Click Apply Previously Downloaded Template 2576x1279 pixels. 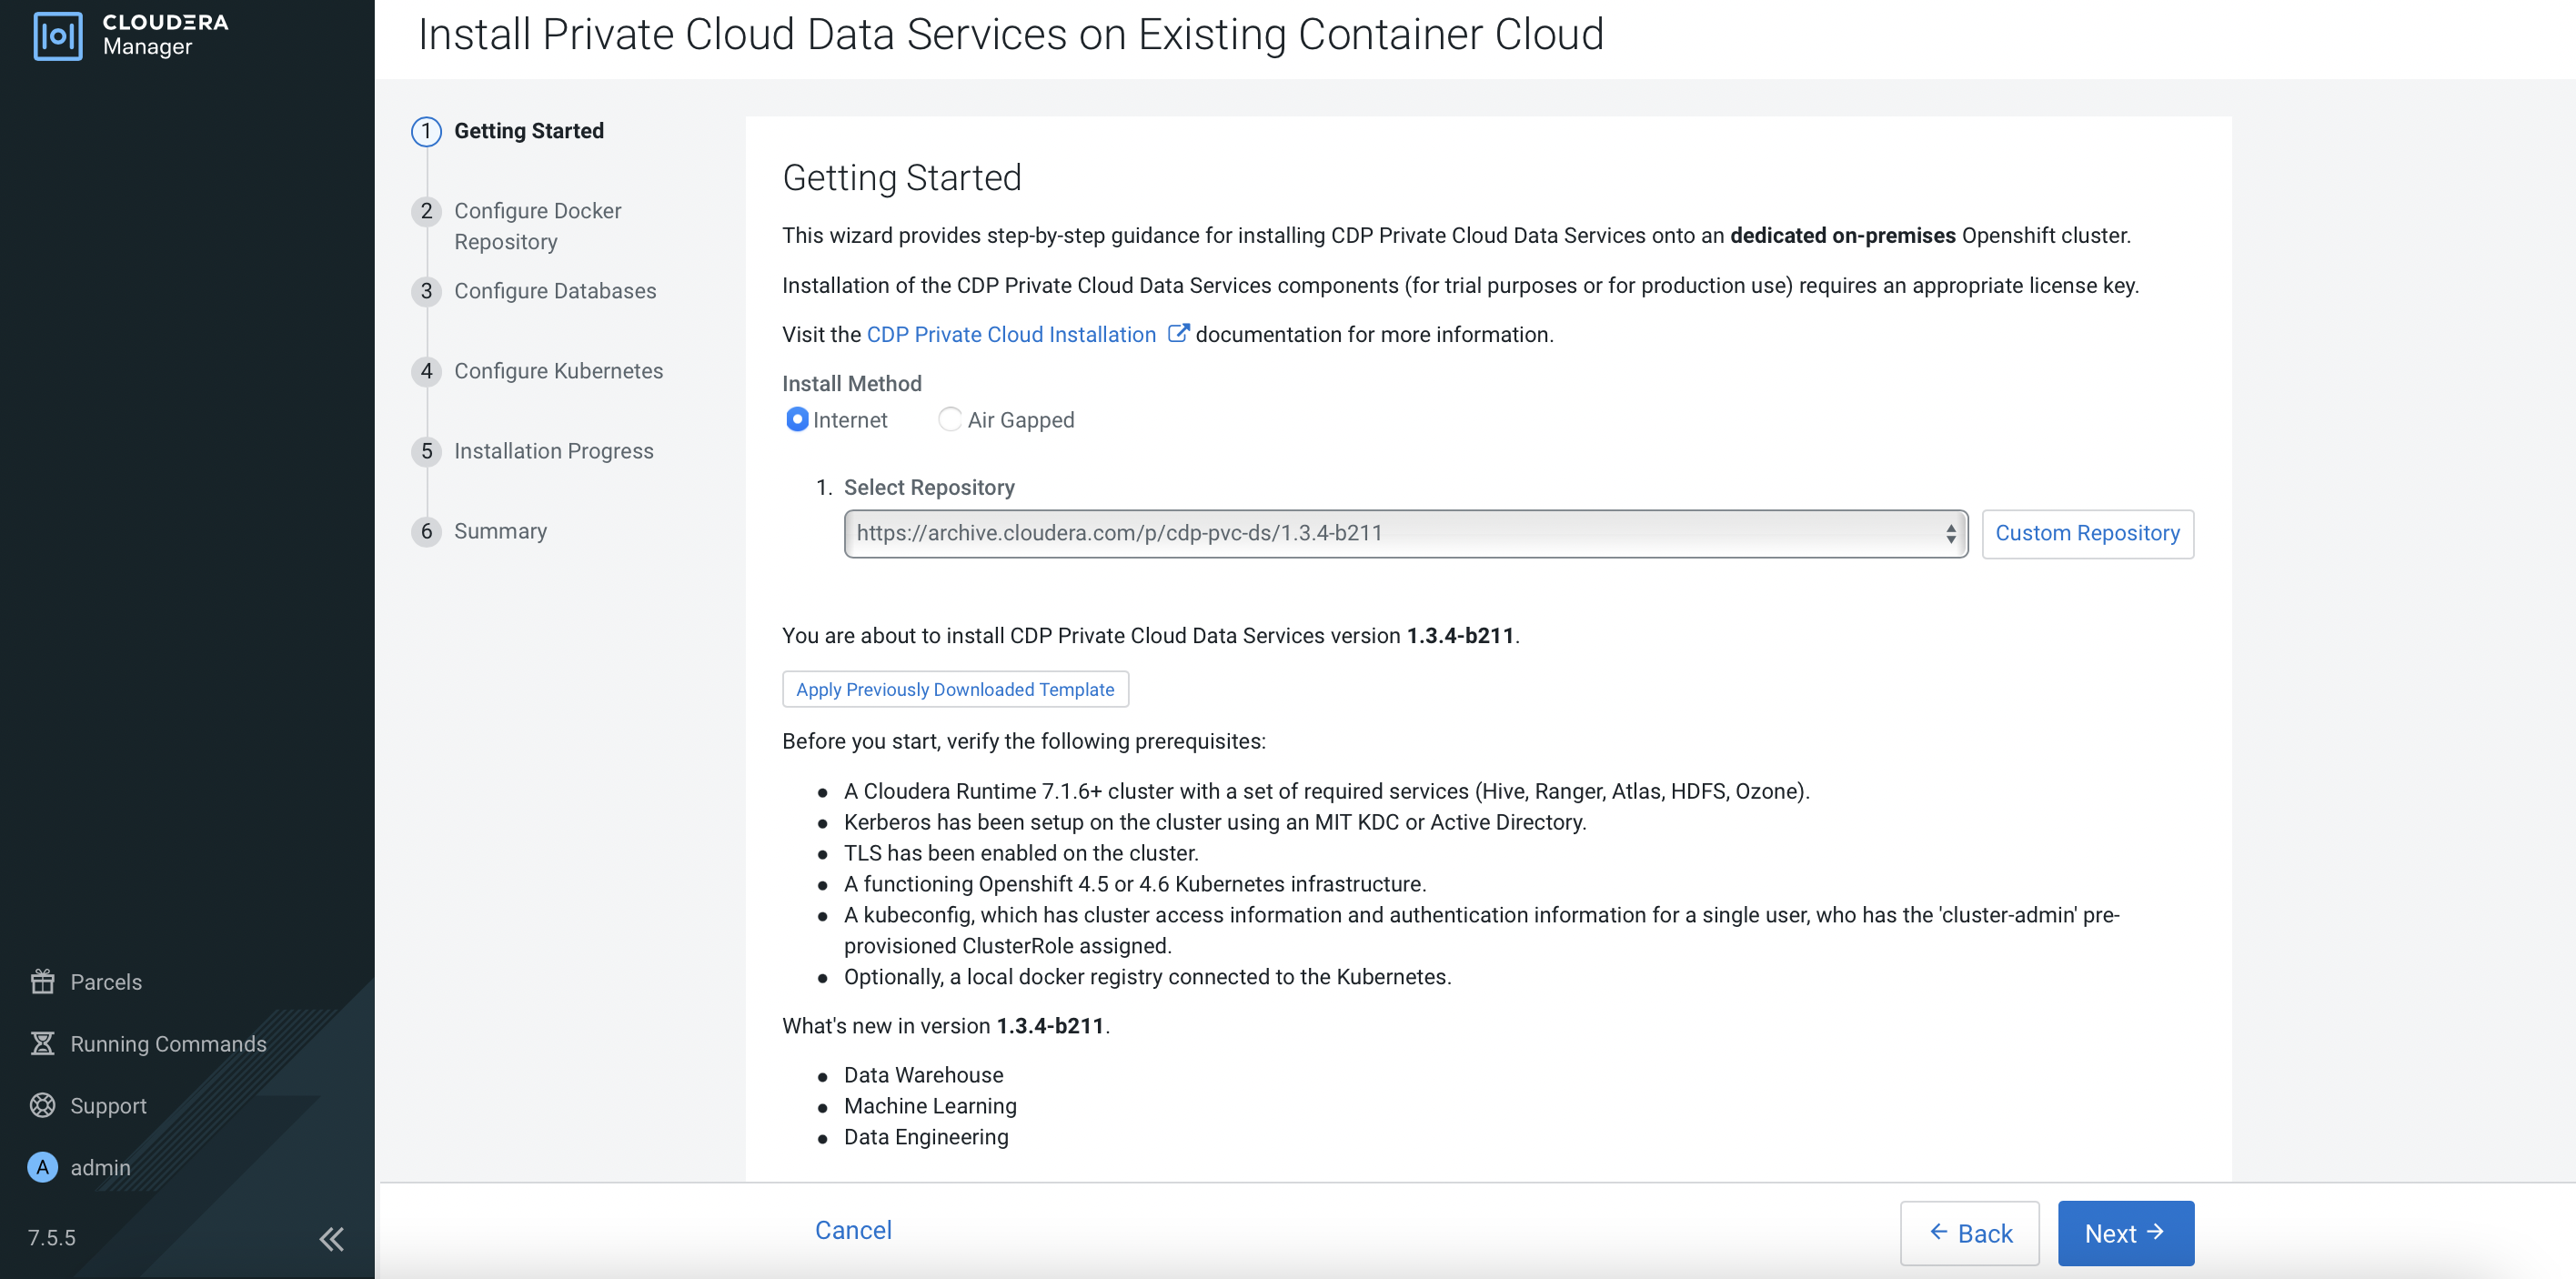point(954,689)
